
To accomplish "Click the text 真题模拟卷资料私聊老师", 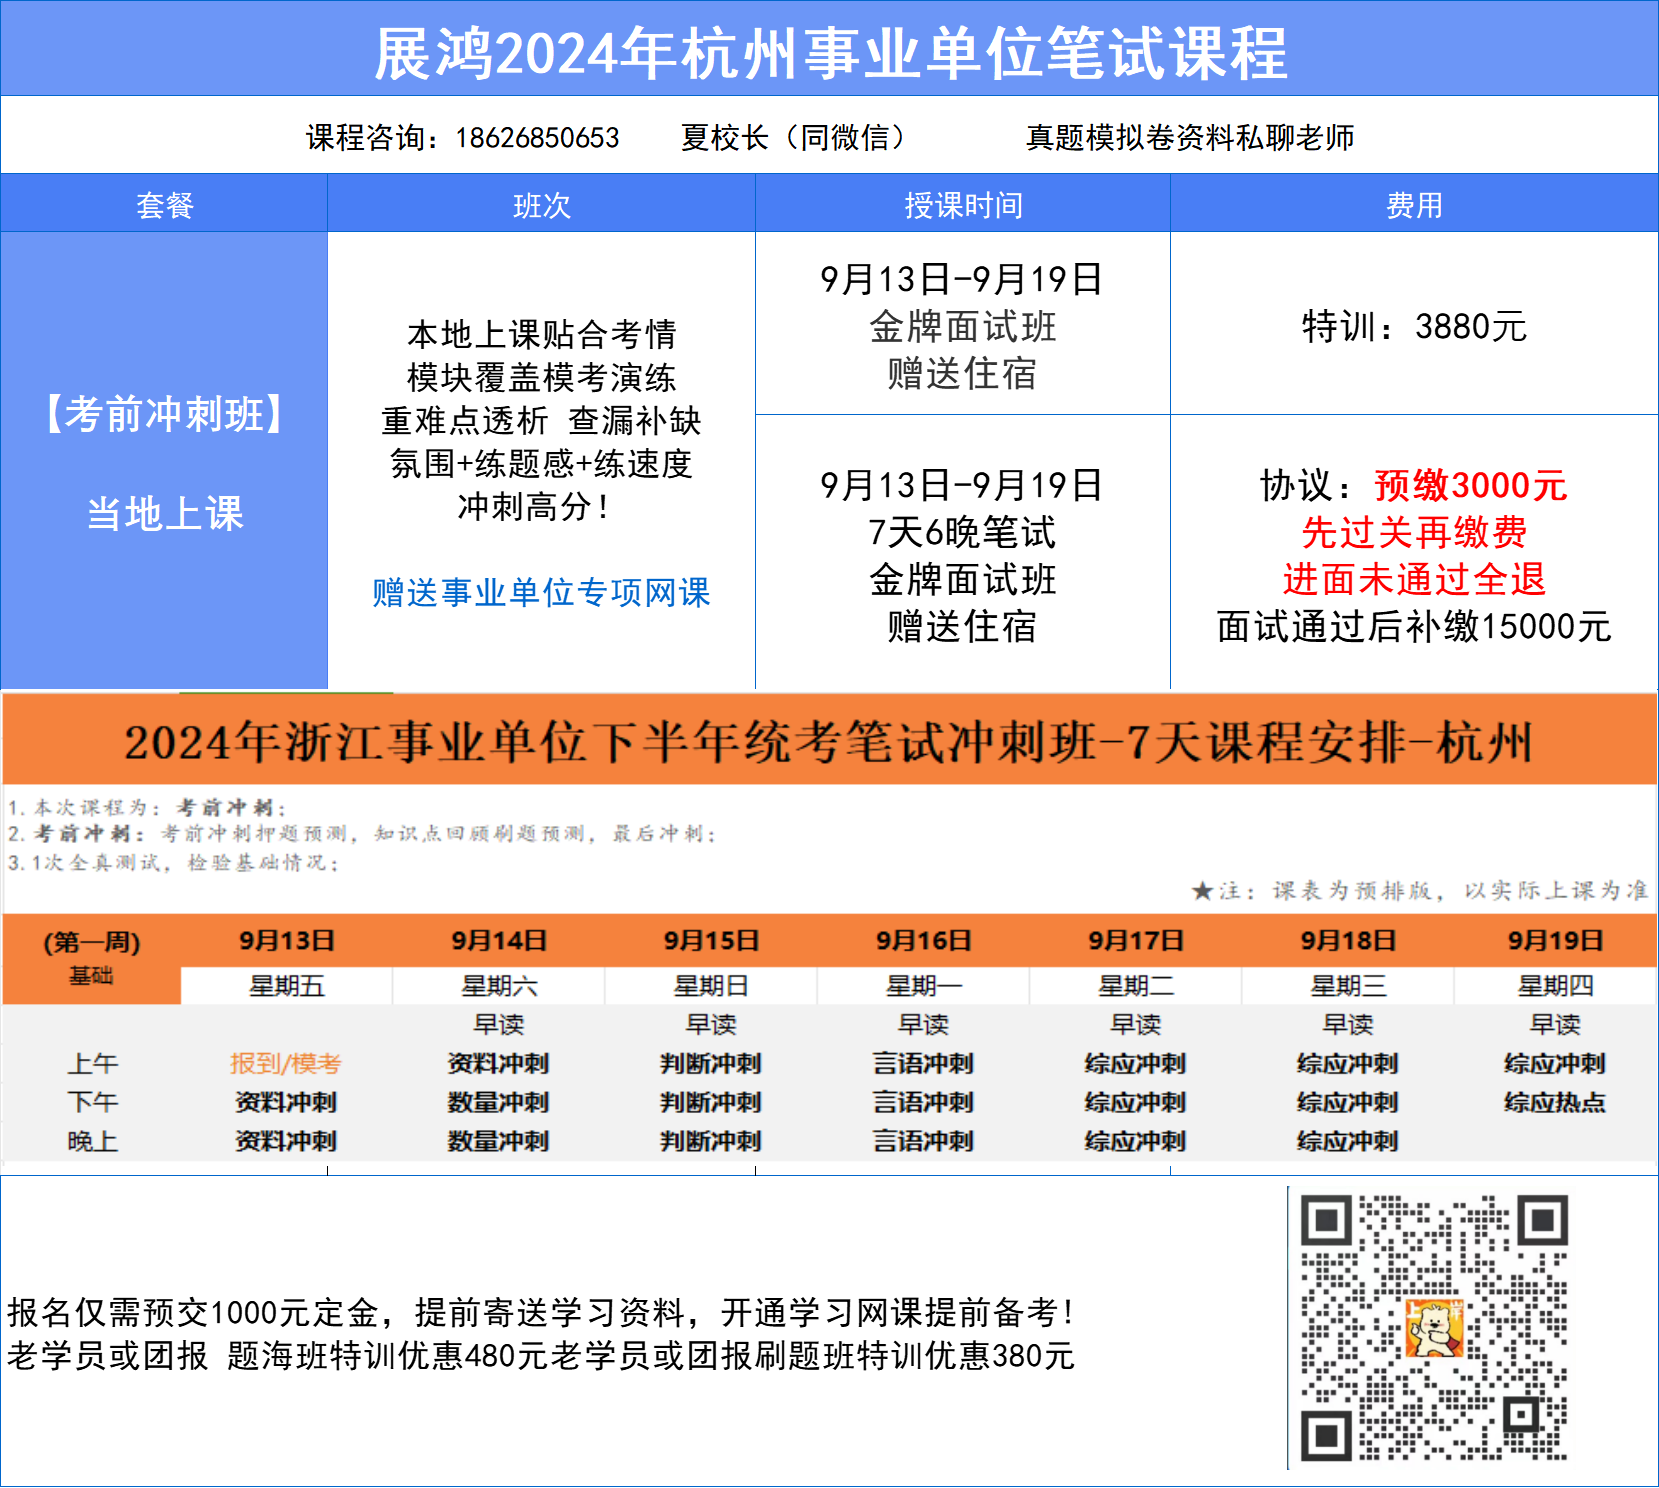I will 1190,137.
